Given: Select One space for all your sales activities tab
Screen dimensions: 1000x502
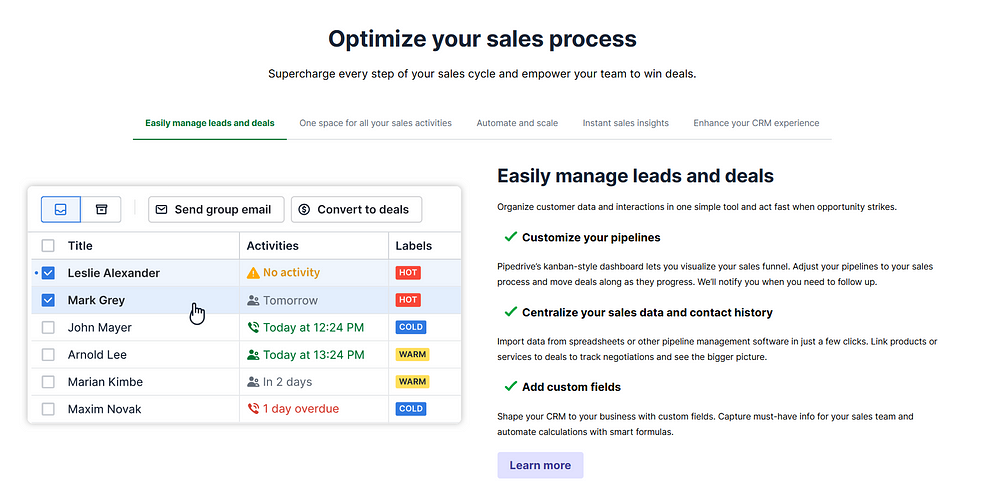Looking at the screenshot, I should tap(376, 123).
